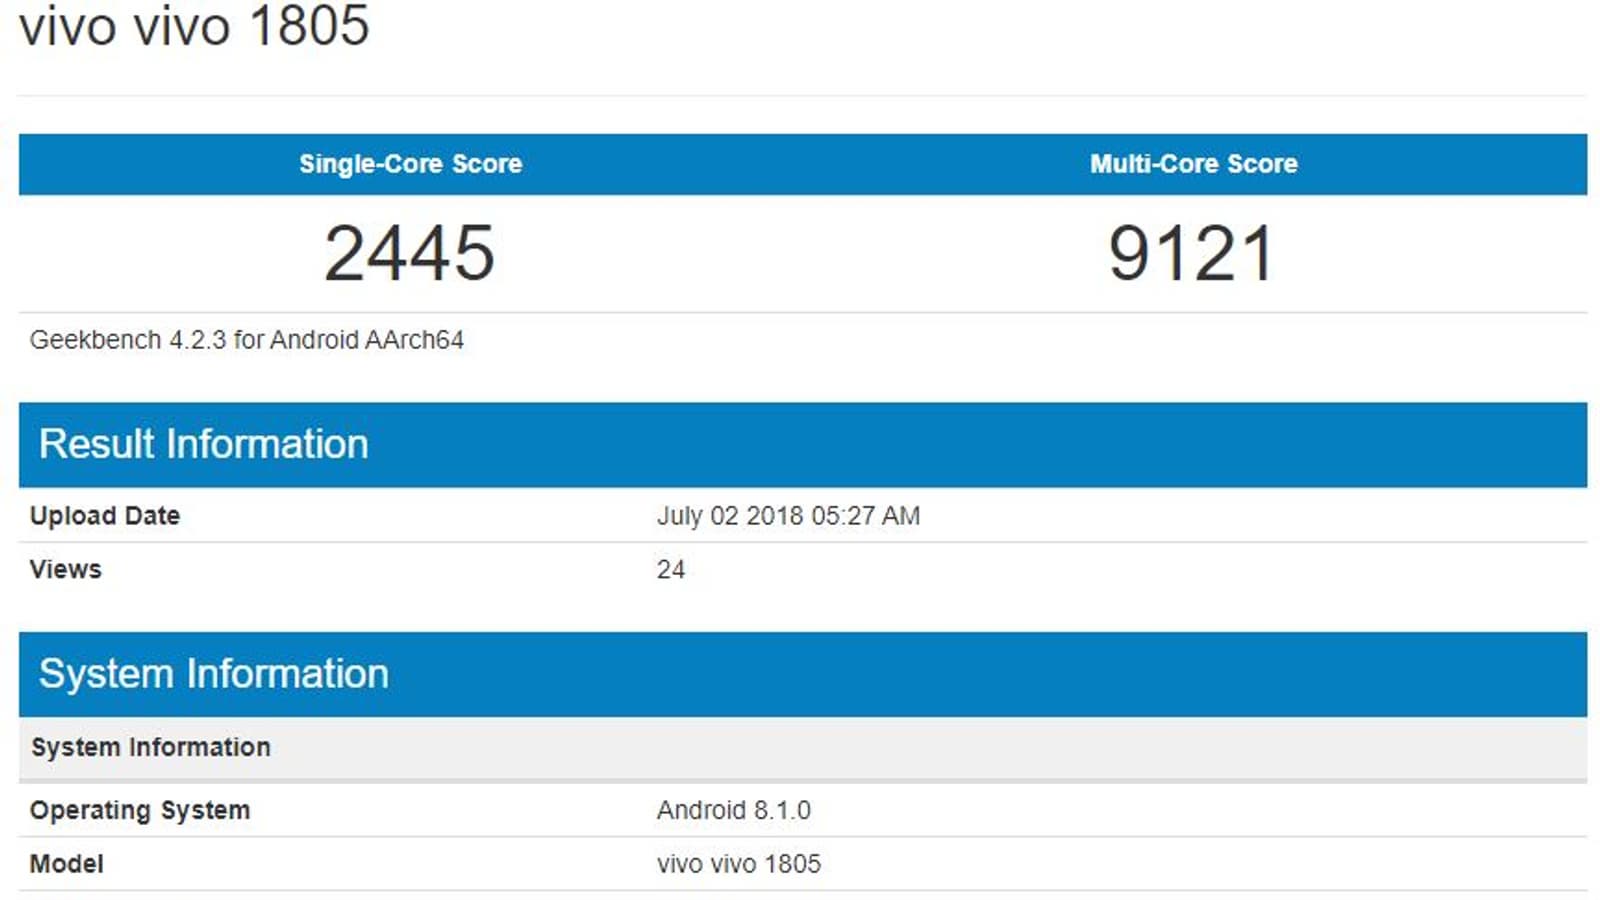
Task: Click the Result Information section header
Action: (803, 444)
